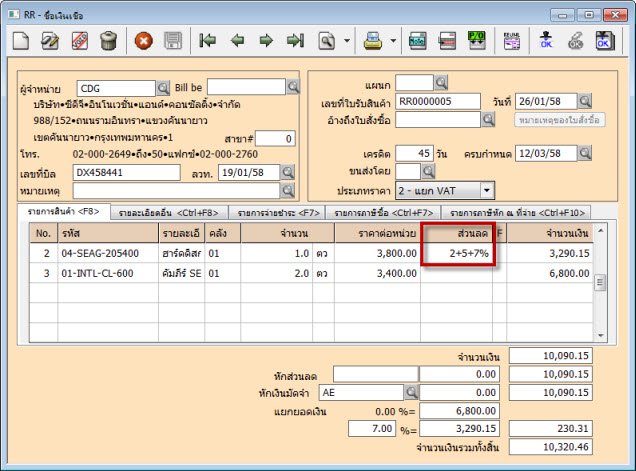Click the red-striped list toolbar icon
Image resolution: width=636 pixels, height=471 pixels.
click(447, 41)
